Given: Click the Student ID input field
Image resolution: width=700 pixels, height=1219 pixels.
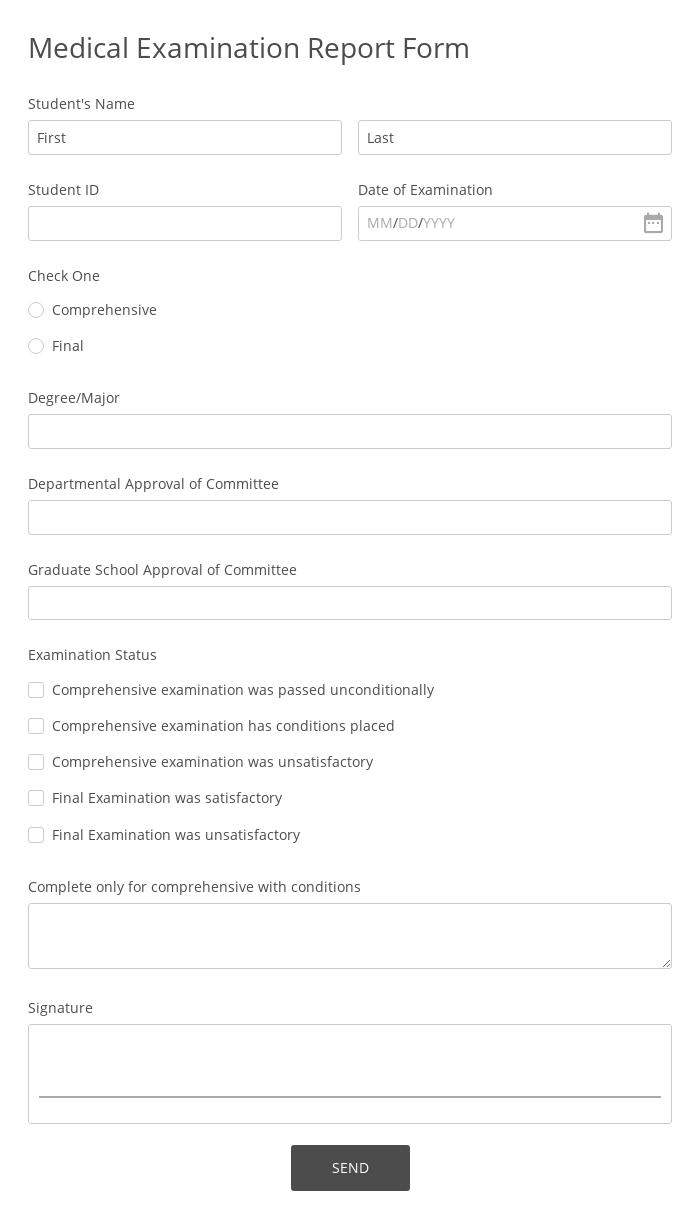Looking at the screenshot, I should coord(185,223).
